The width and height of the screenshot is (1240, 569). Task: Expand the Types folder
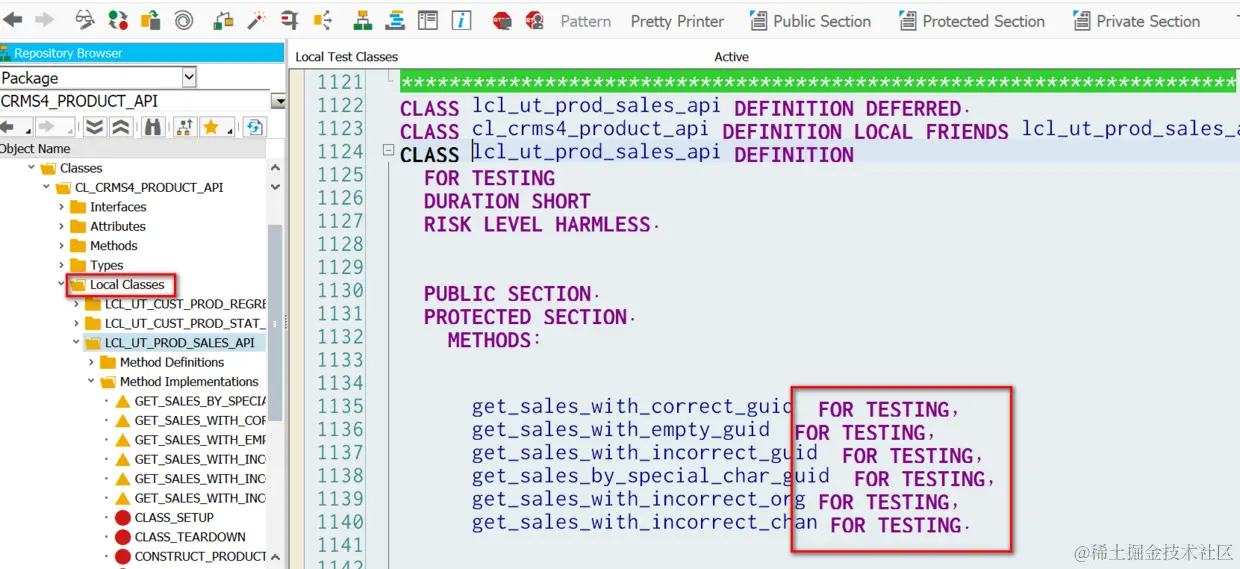pos(62,265)
